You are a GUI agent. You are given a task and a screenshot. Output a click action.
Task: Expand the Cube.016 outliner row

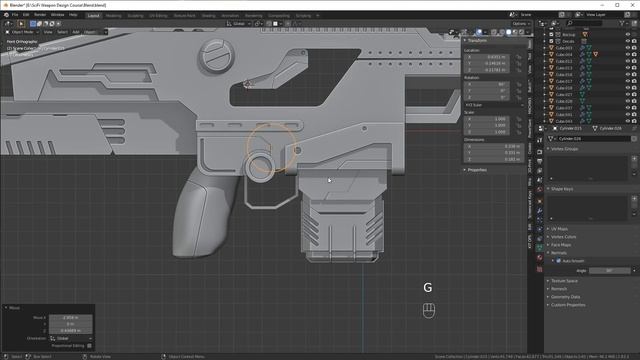click(x=544, y=75)
